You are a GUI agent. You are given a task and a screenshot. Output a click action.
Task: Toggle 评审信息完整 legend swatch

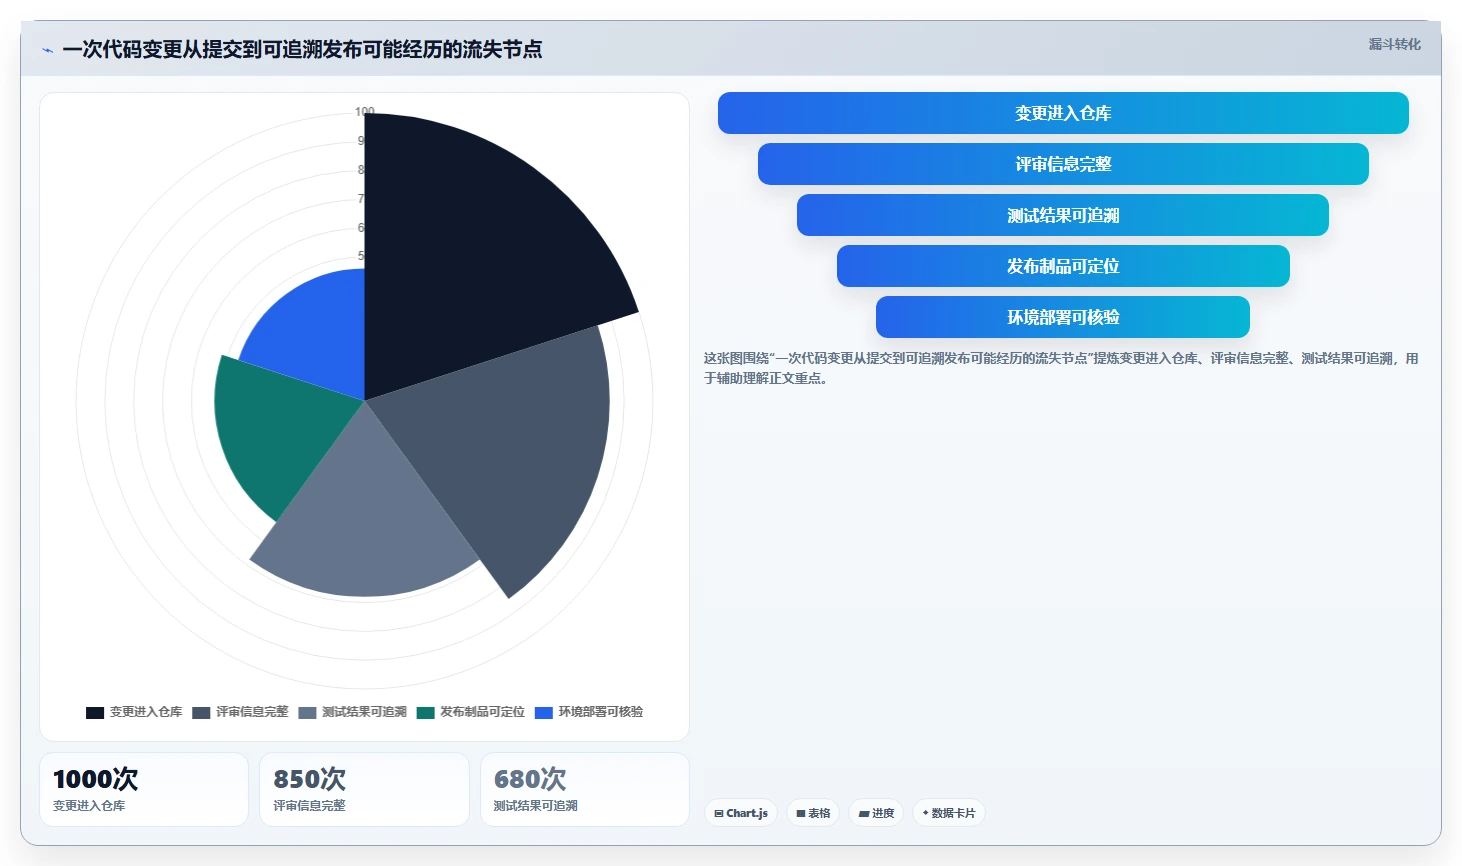(x=201, y=713)
